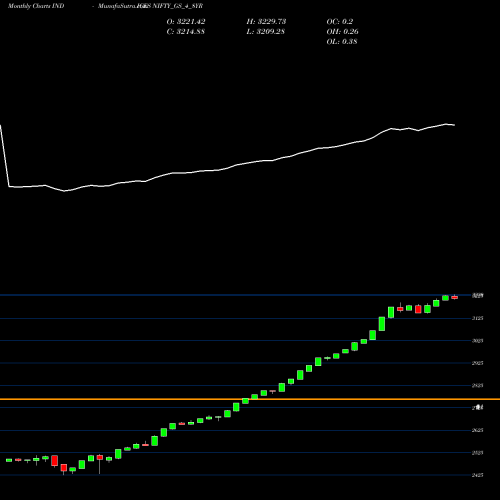Click the 3125 price axis label
The width and height of the screenshot is (500, 500).
click(478, 318)
